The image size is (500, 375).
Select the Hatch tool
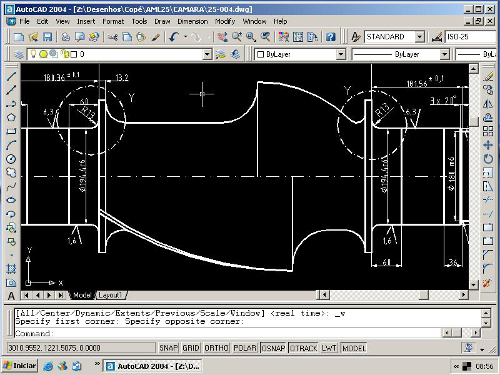[x=11, y=269]
